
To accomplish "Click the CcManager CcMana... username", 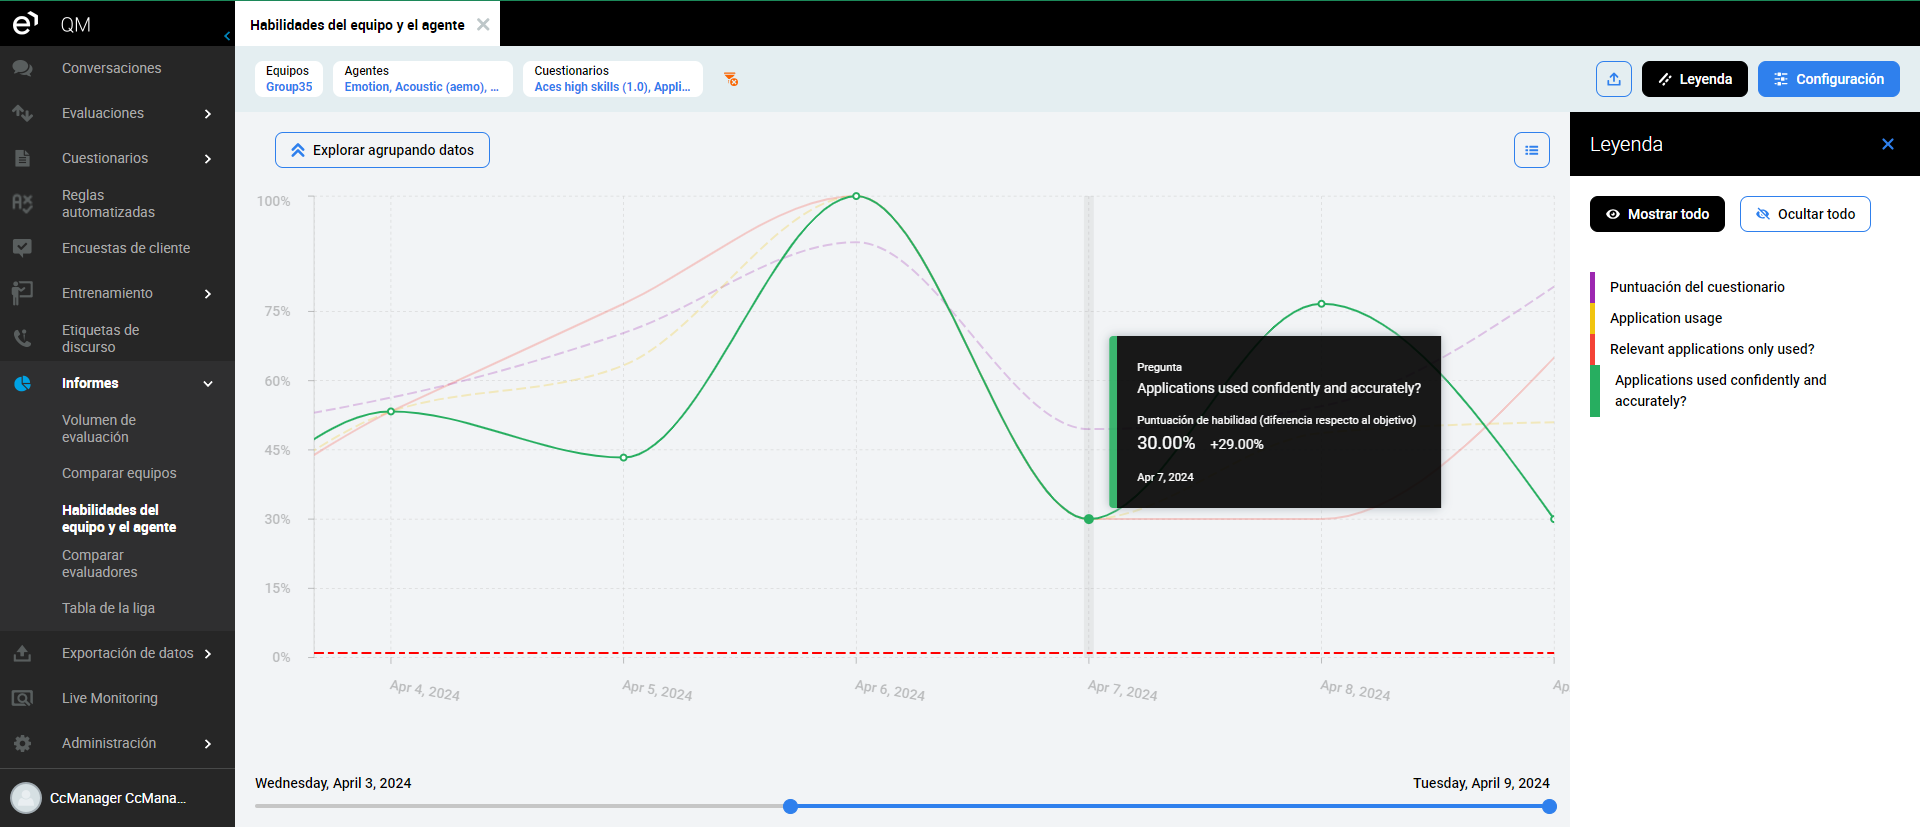I will point(118,798).
